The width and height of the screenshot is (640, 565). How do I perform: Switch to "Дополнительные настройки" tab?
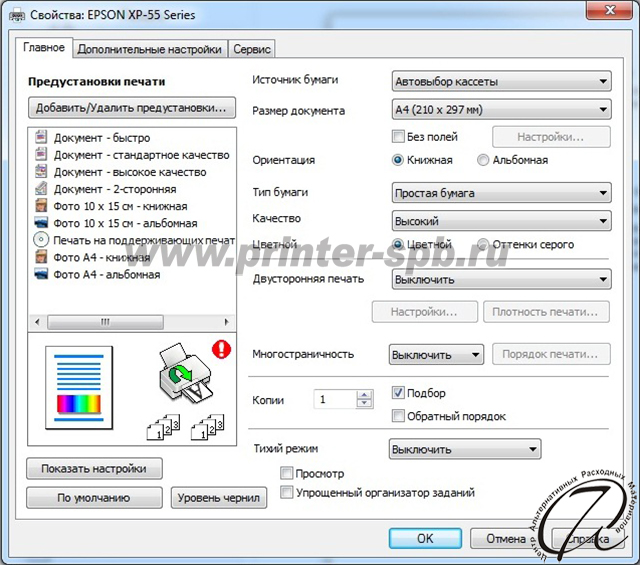tap(150, 49)
